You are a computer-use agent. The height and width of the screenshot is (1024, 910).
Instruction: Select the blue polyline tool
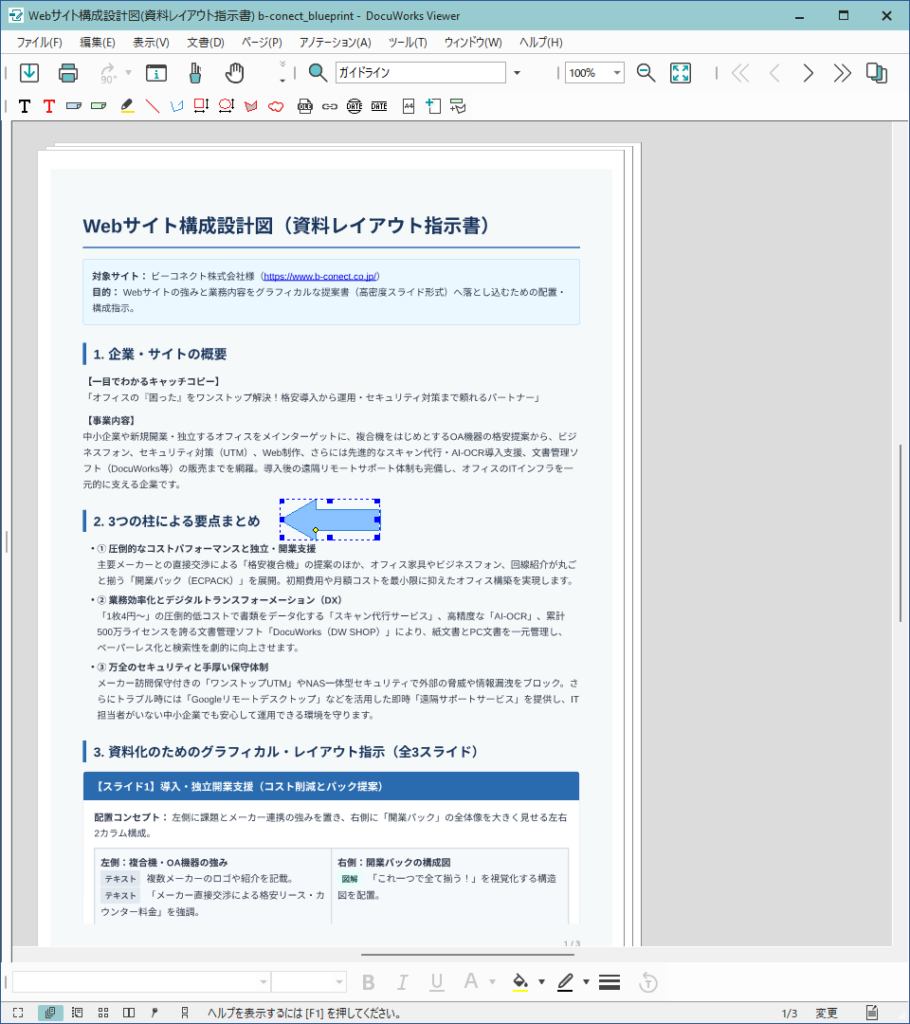177,106
